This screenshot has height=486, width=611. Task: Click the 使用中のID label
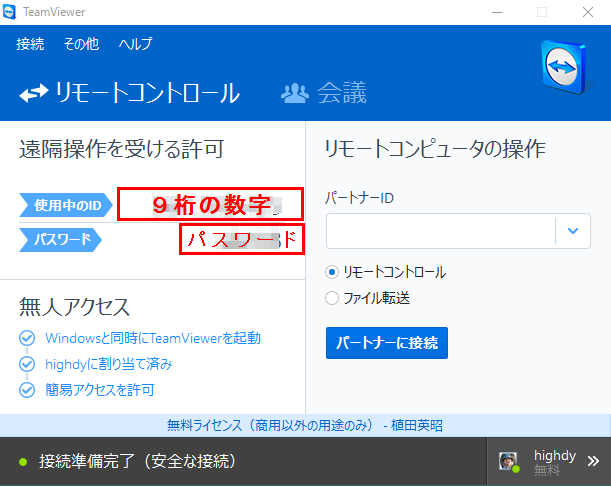pos(66,205)
